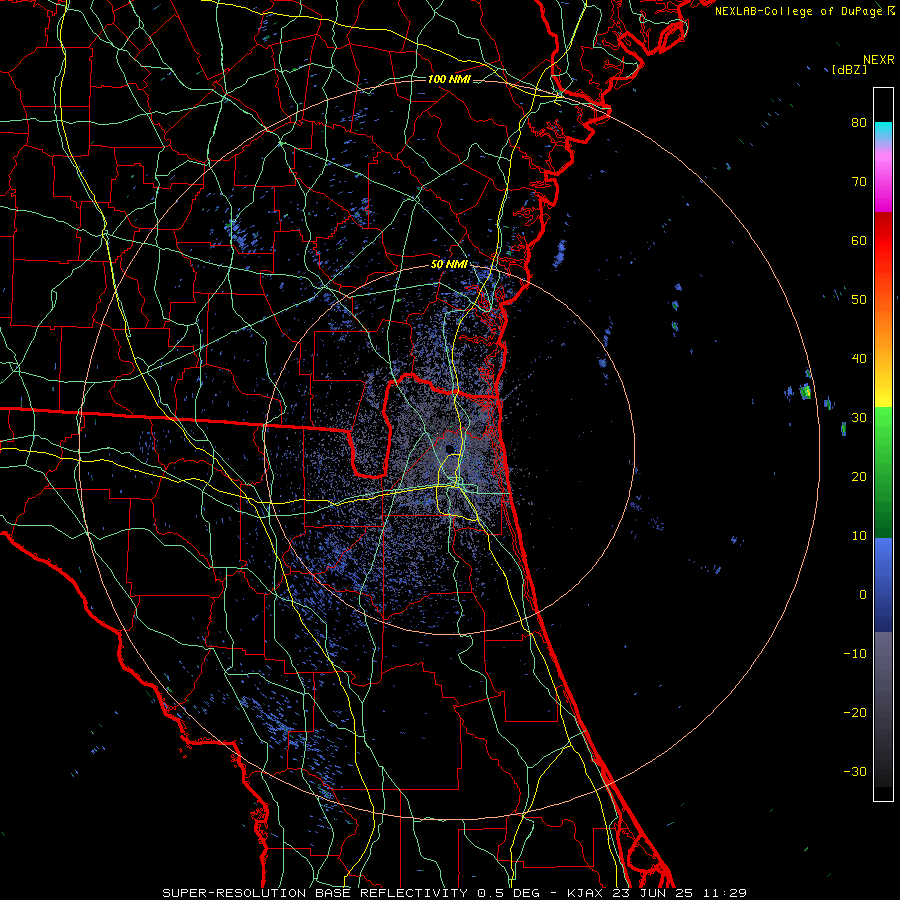Pick the blue segment of color scale
The height and width of the screenshot is (900, 900).
coord(883,585)
